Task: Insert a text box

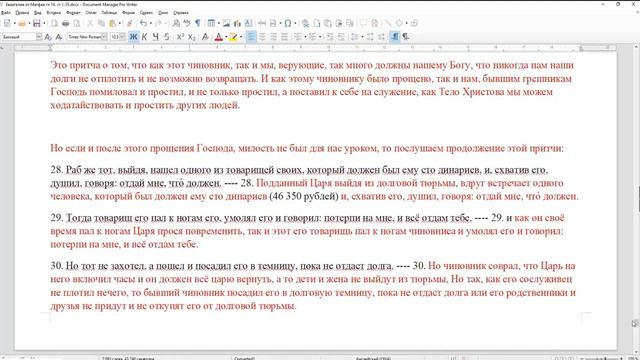Action: (x=248, y=24)
